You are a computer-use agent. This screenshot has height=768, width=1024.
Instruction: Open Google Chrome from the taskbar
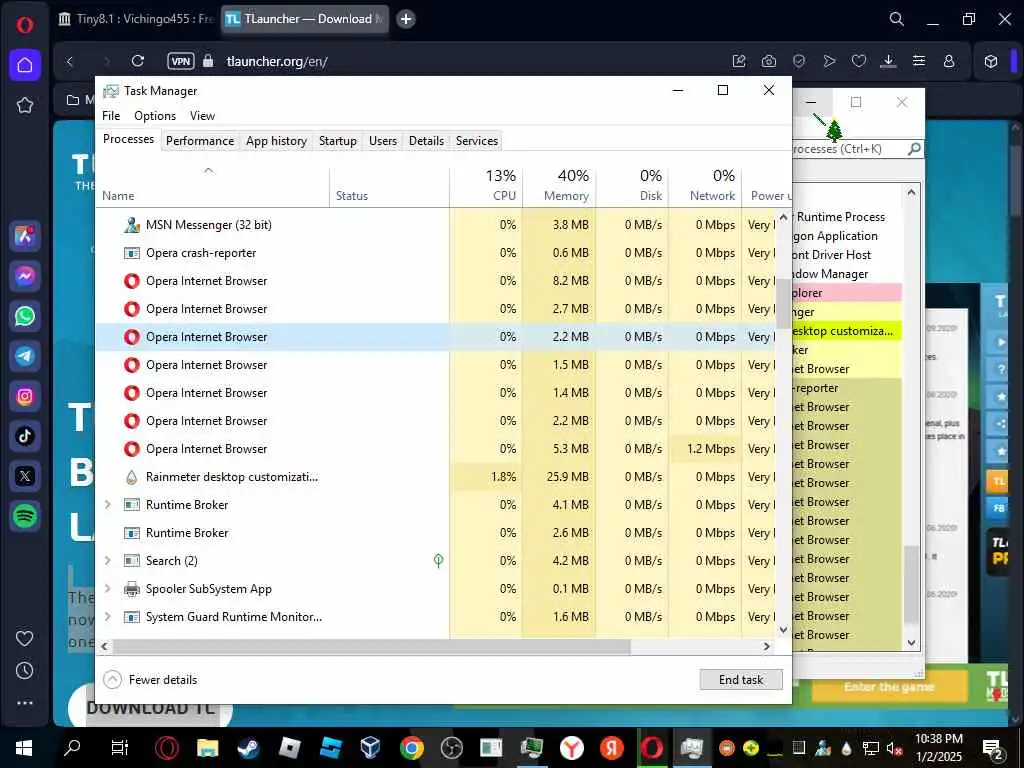(411, 748)
